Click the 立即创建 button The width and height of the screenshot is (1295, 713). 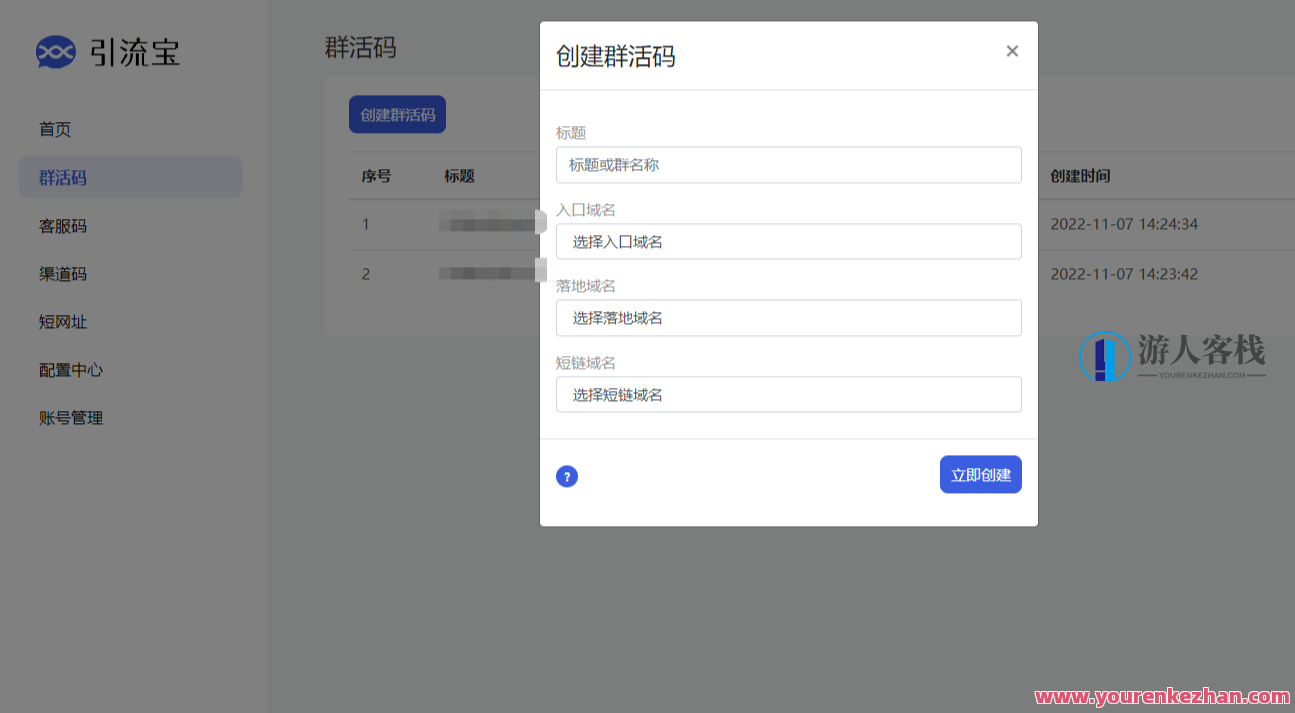980,474
